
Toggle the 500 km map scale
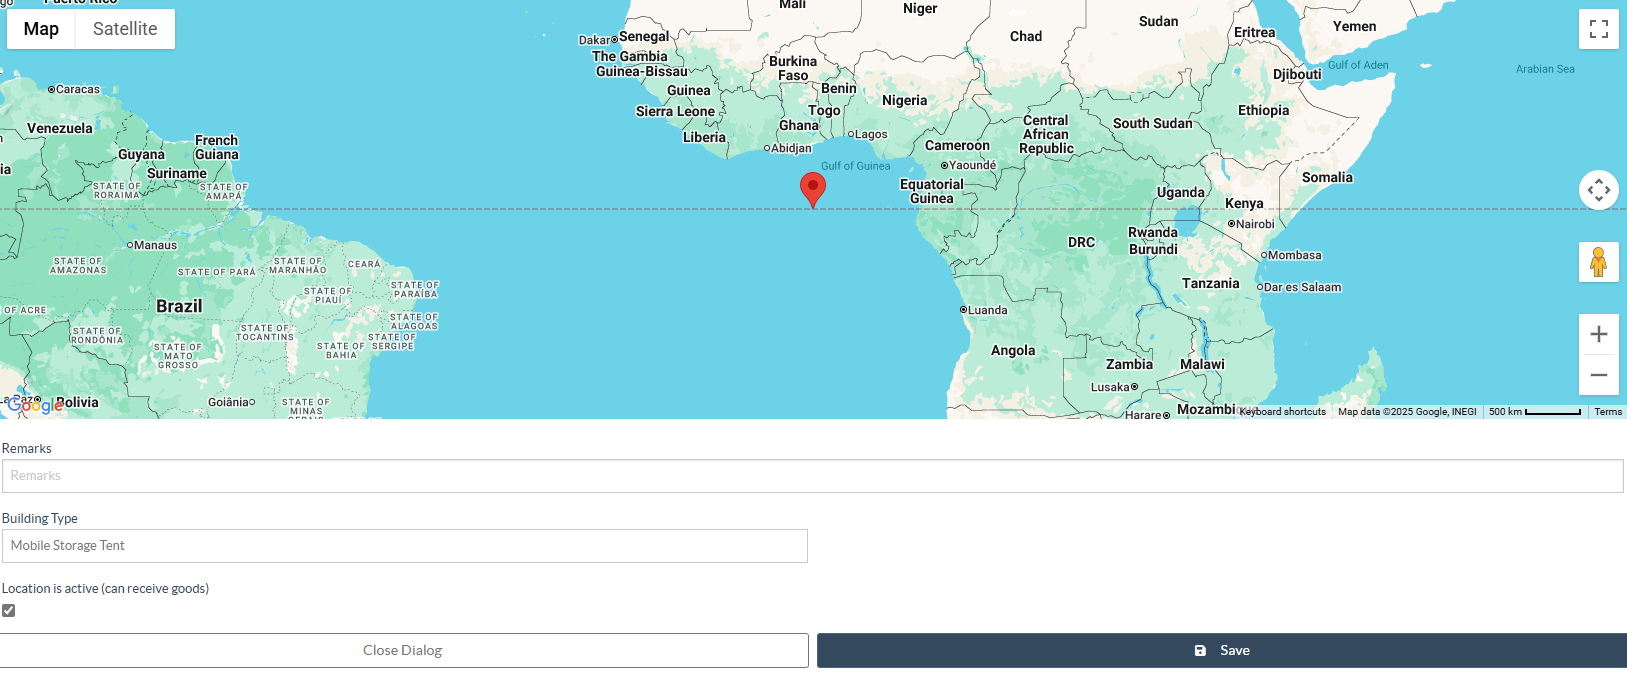click(1534, 412)
